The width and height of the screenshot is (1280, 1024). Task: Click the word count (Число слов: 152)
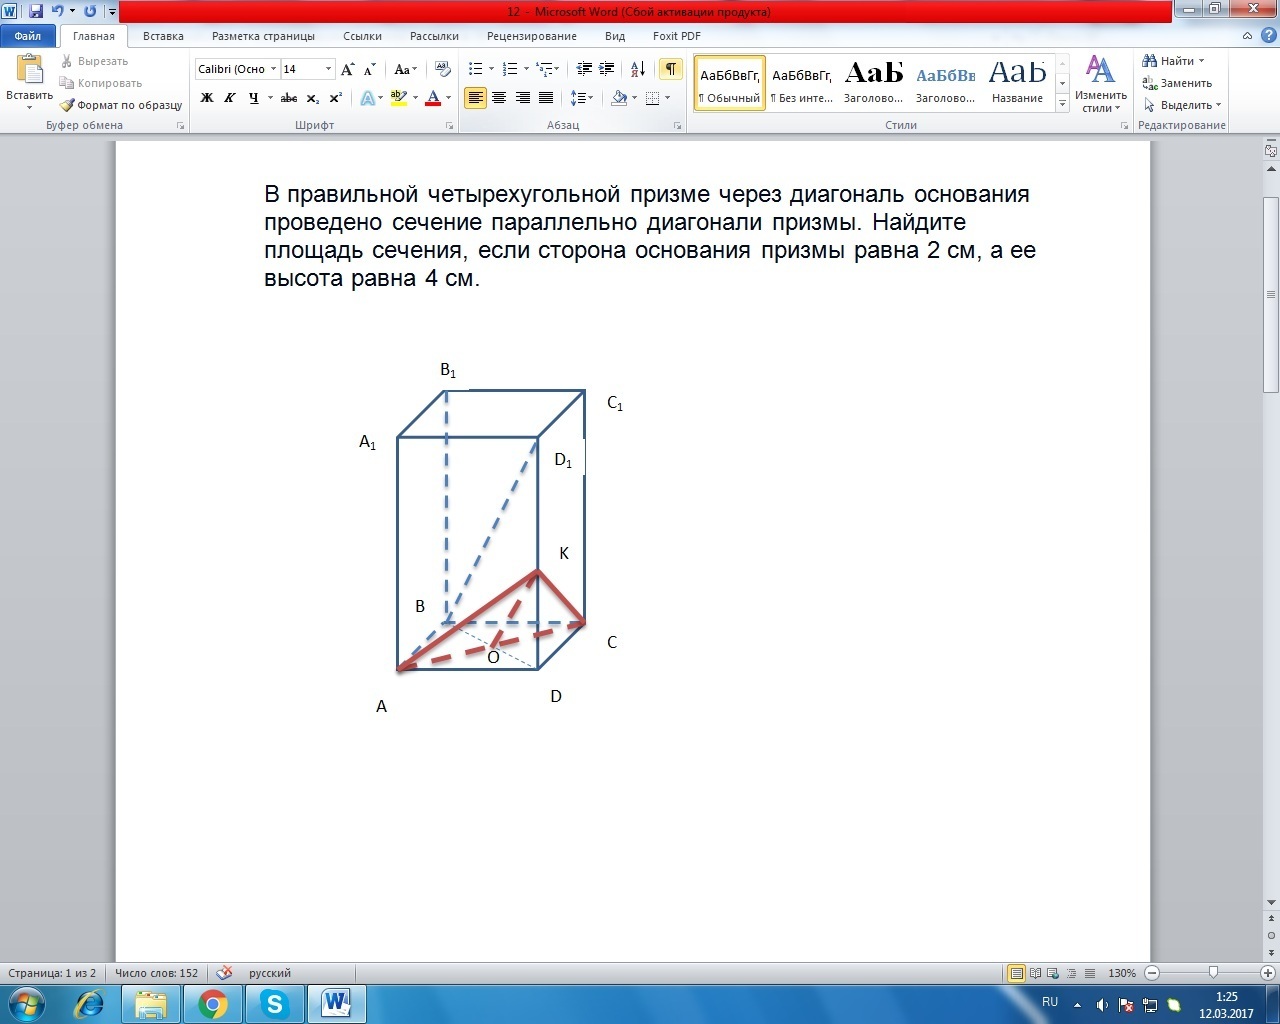[156, 973]
